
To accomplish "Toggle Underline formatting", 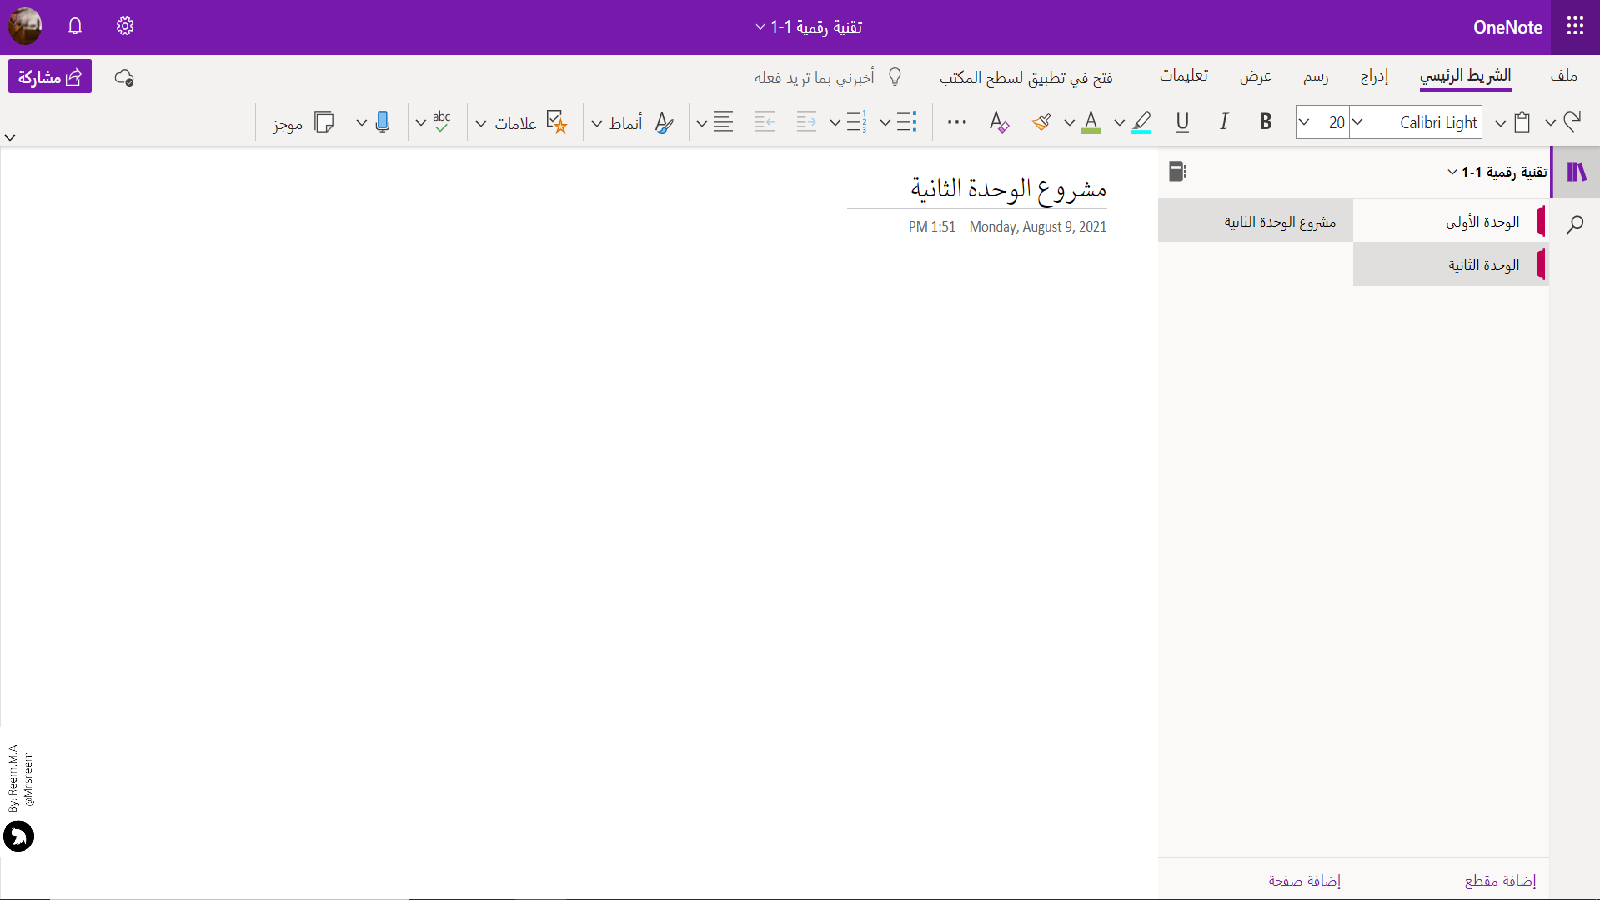I will tap(1182, 122).
